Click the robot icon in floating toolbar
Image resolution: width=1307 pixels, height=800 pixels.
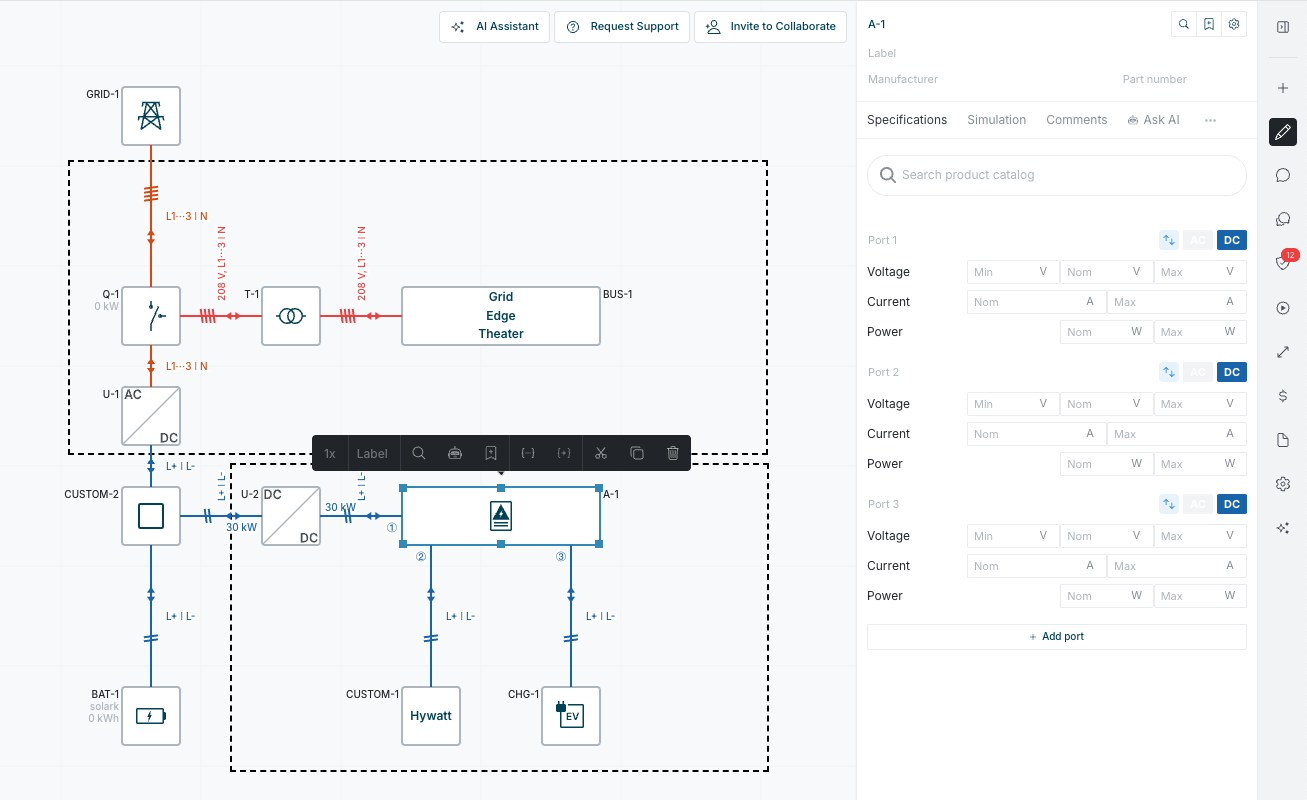pos(455,453)
